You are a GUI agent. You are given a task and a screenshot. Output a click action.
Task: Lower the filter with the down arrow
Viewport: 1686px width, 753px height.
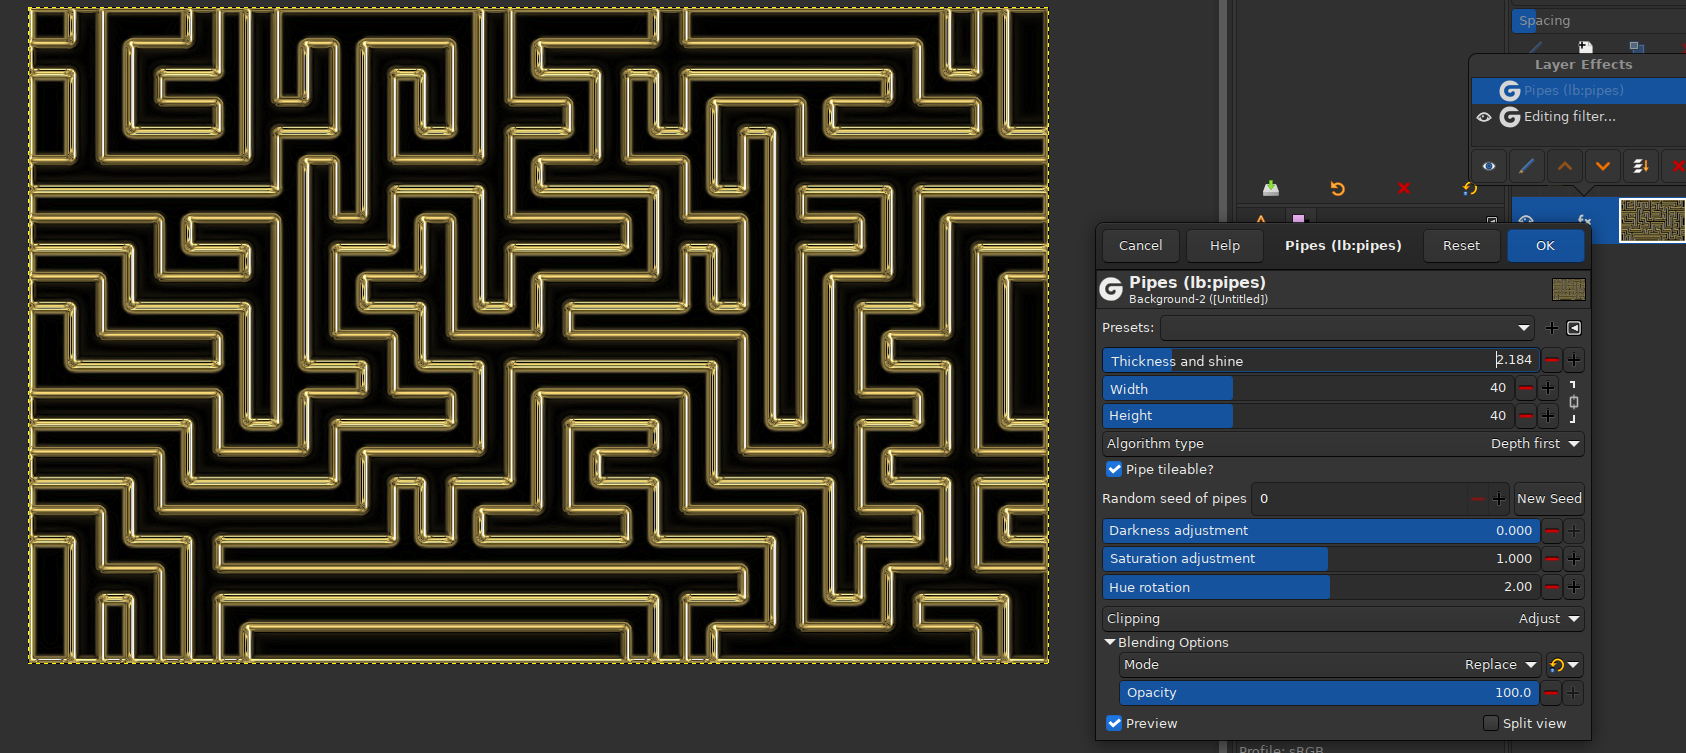1603,166
